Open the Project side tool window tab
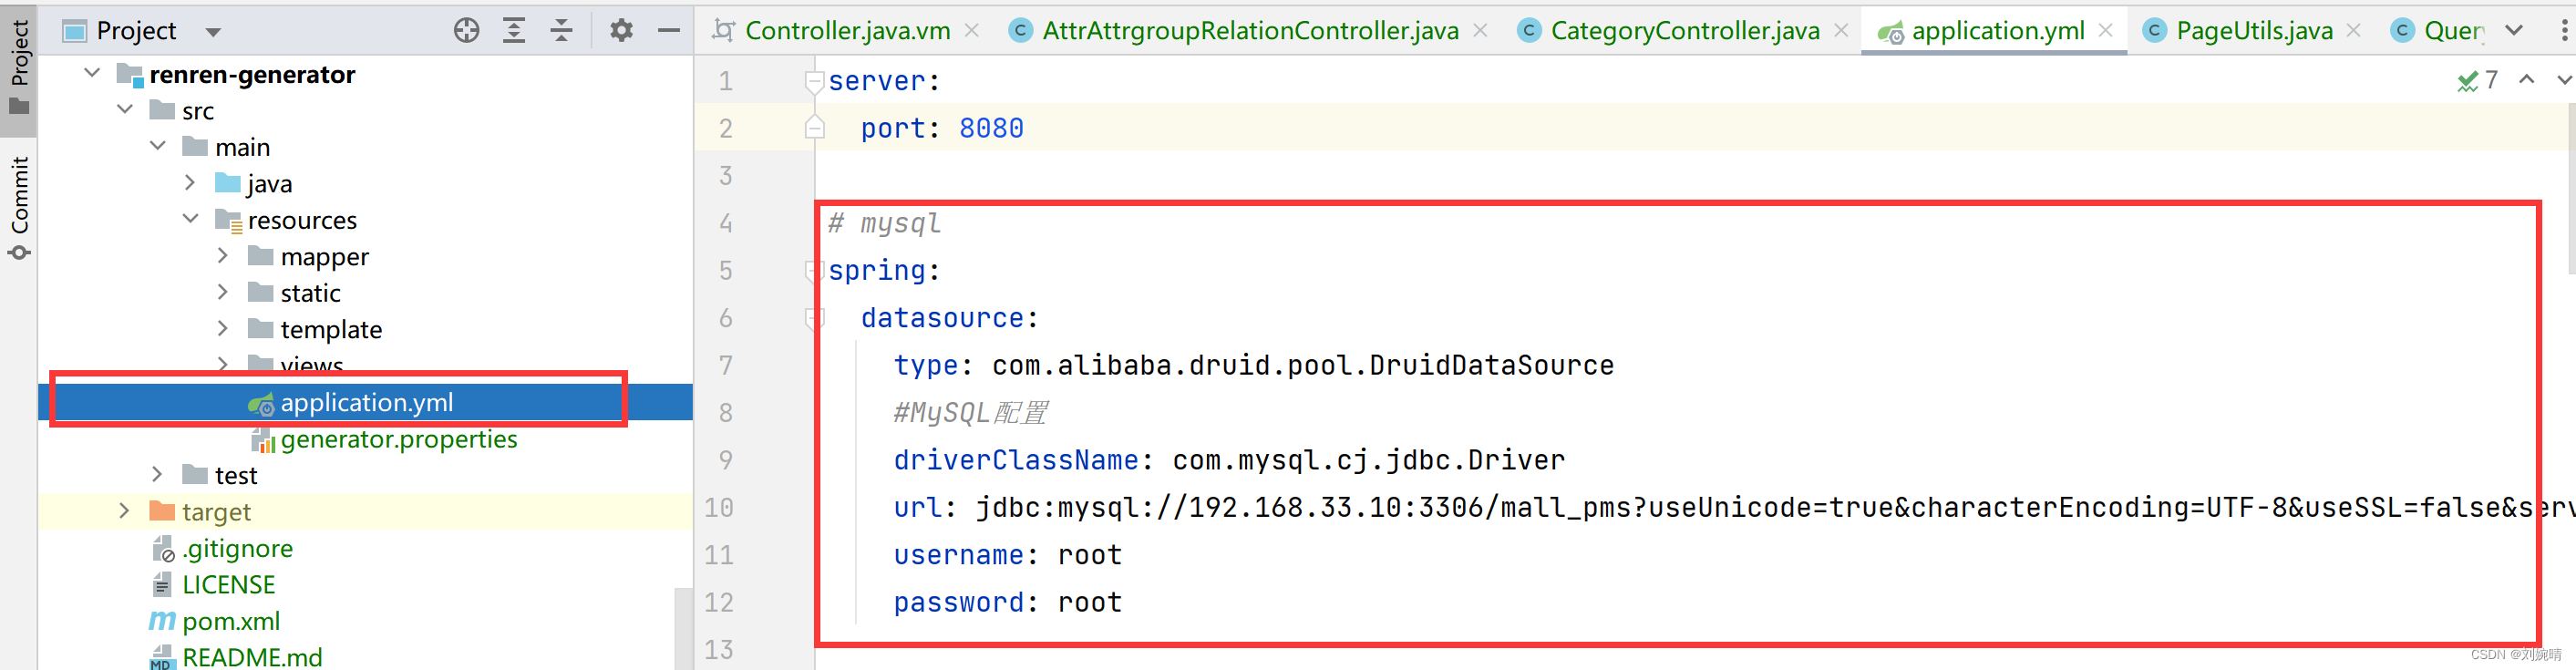The image size is (2576, 670). click(19, 68)
